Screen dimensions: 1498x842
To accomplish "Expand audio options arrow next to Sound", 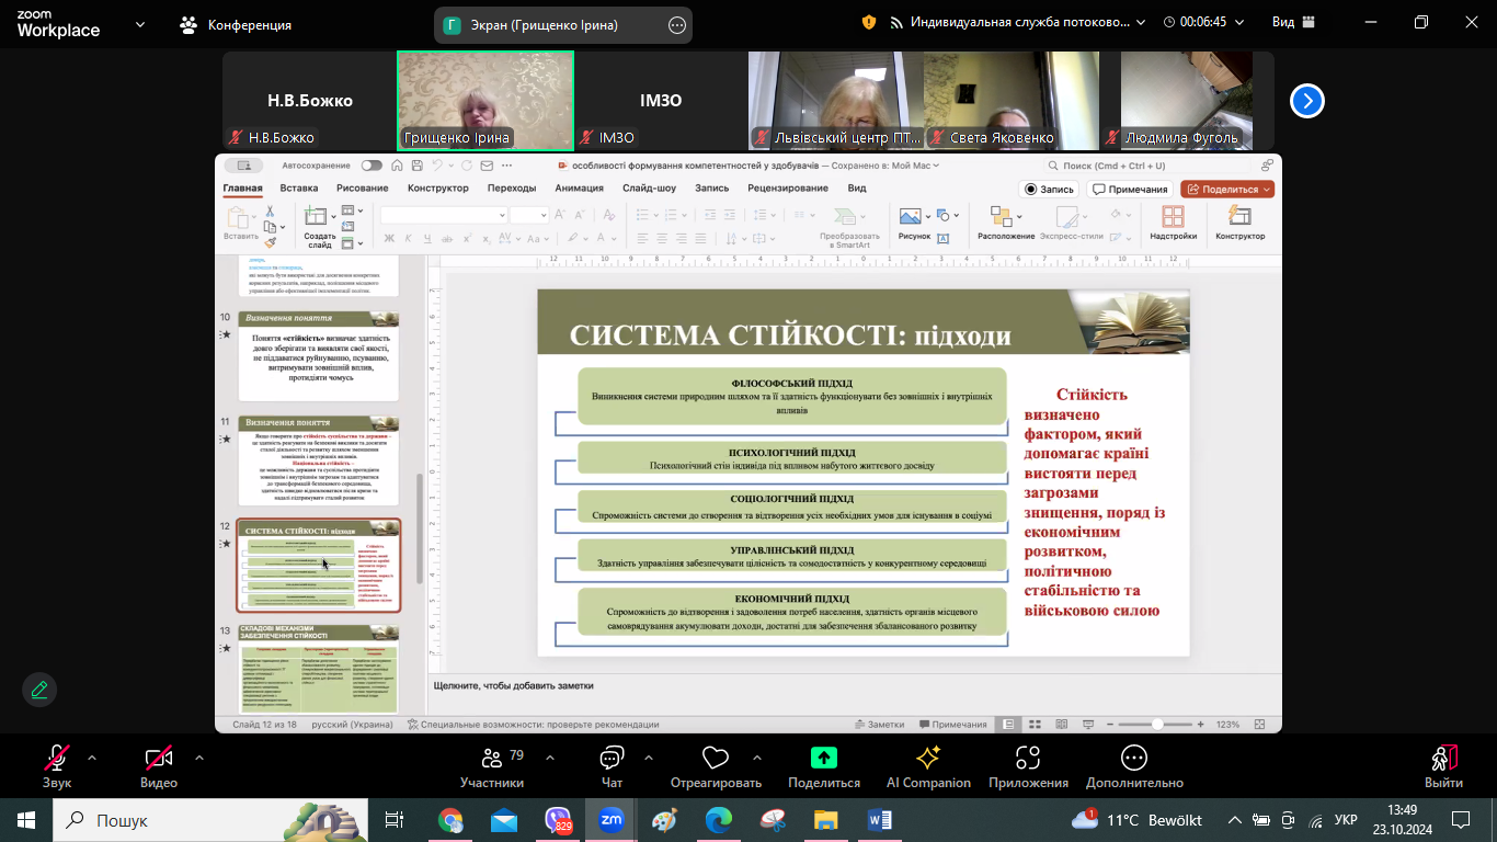I will pos(92,758).
